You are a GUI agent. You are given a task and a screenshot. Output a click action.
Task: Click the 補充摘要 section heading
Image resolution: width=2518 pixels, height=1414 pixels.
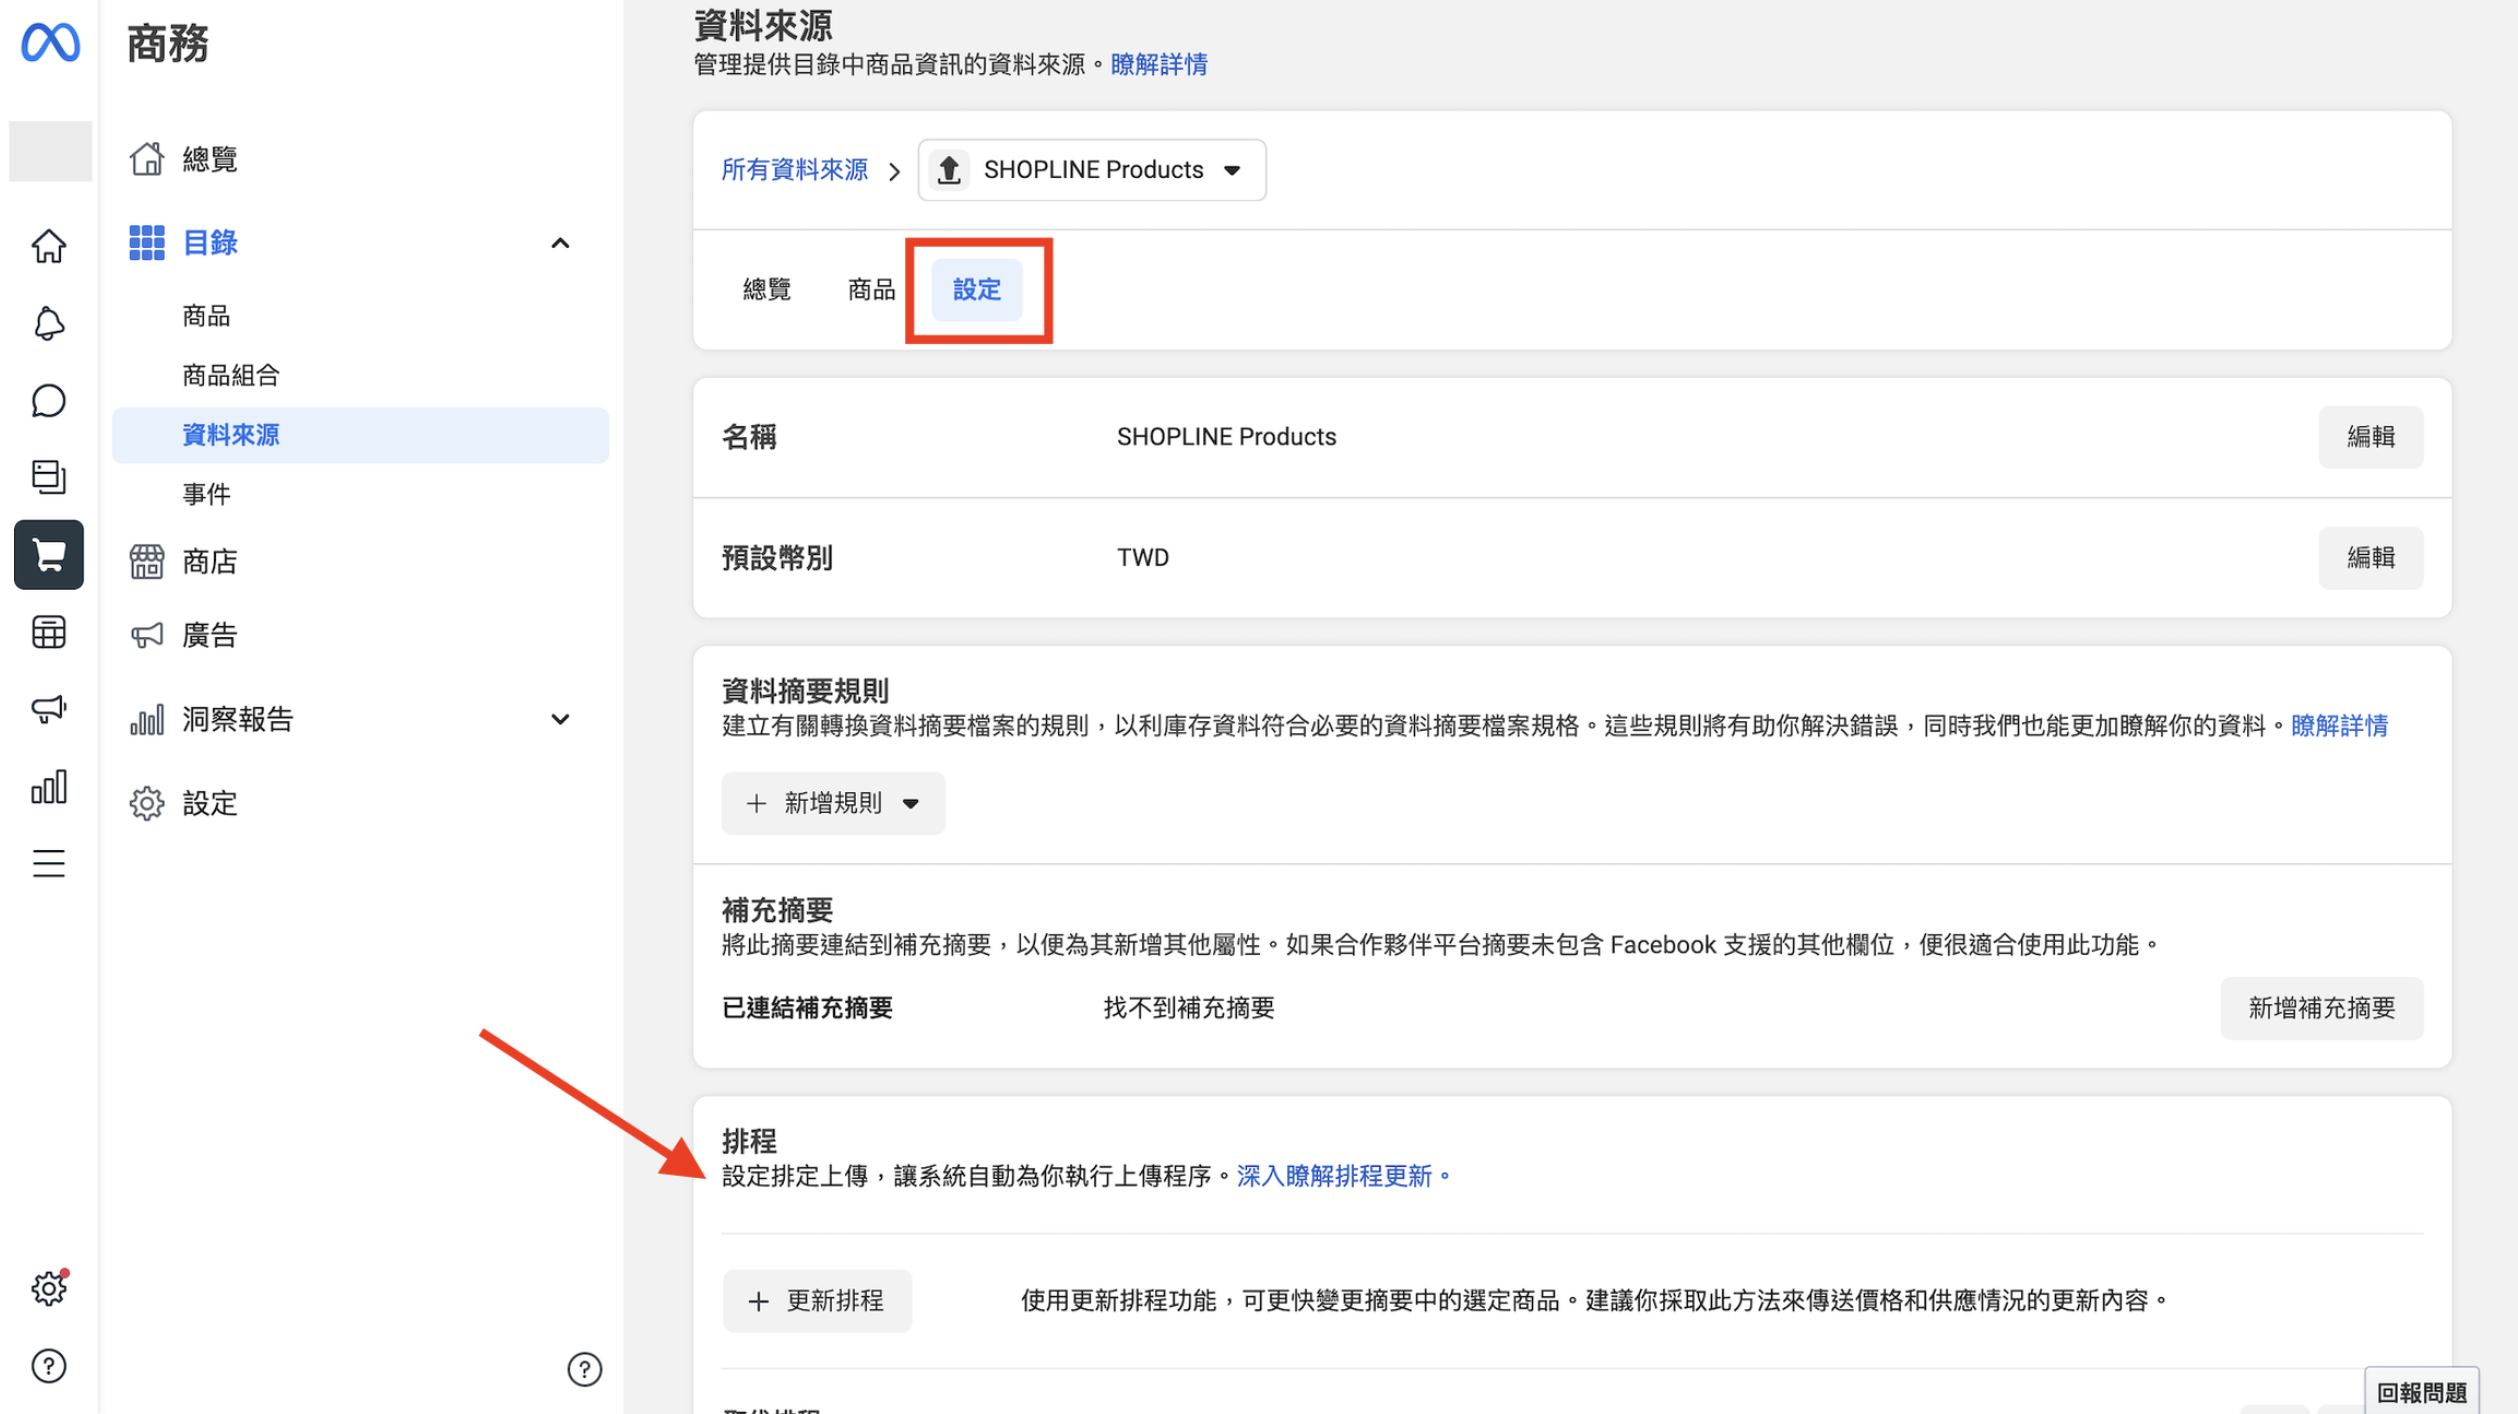777,910
